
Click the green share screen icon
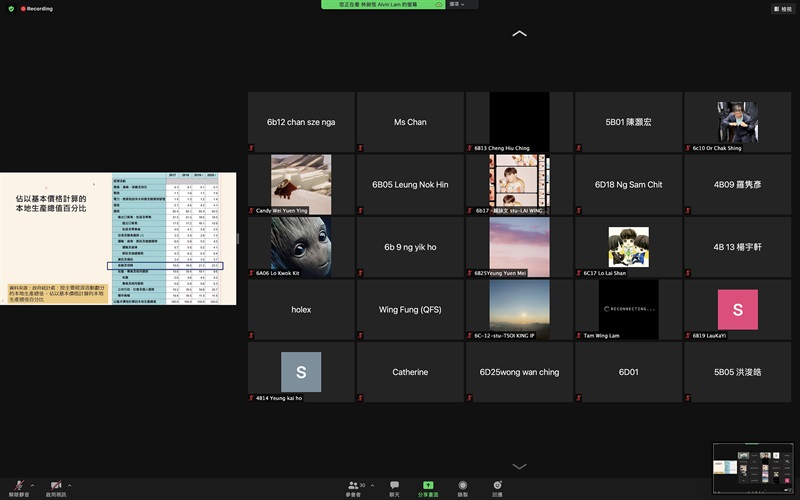(428, 486)
